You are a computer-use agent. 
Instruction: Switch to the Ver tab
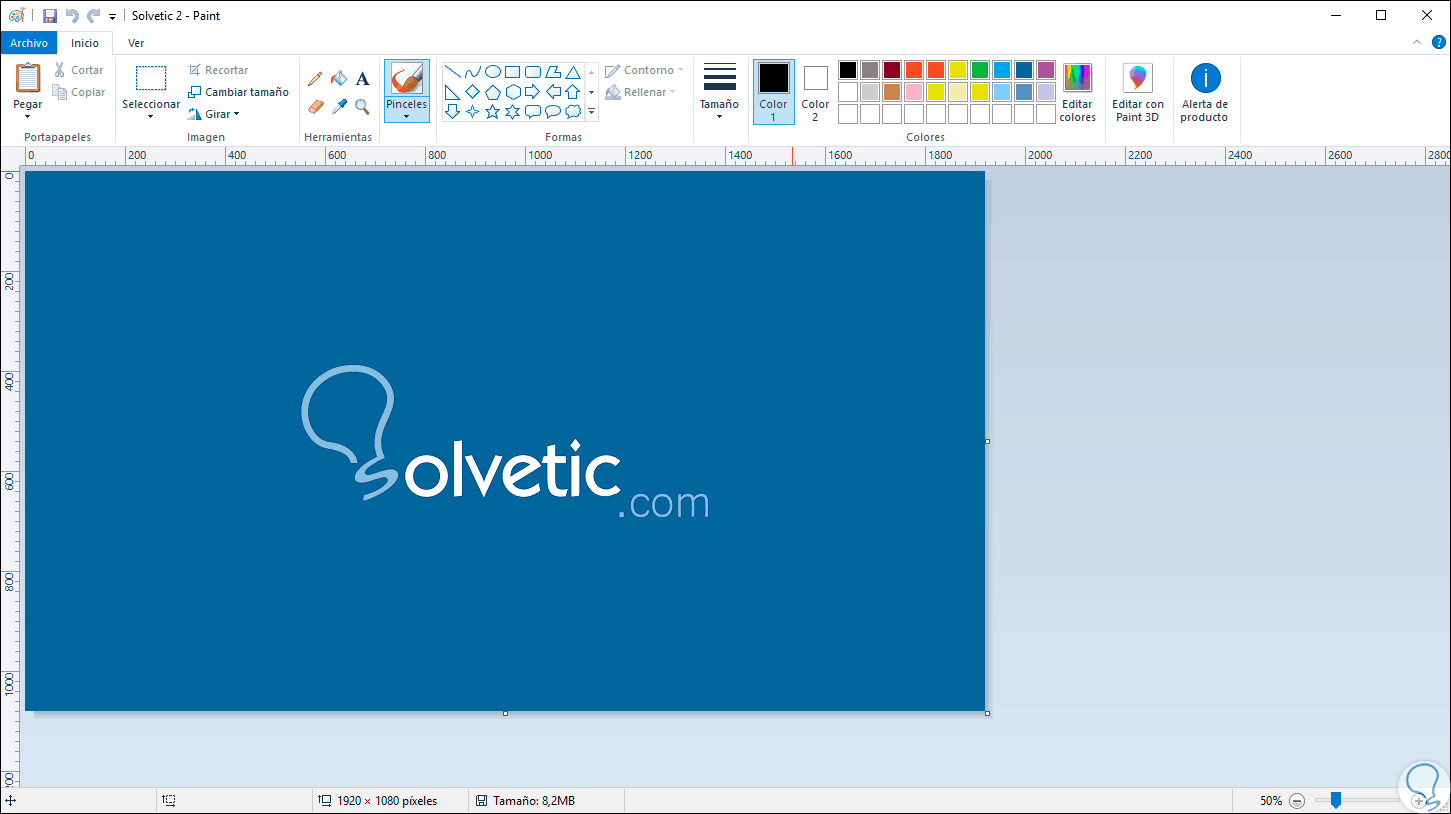(x=136, y=43)
